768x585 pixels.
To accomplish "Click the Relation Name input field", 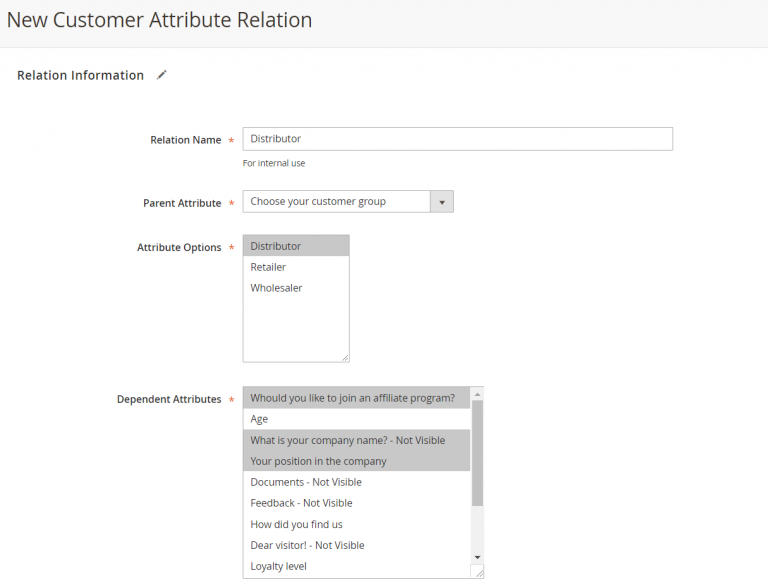I will [457, 139].
